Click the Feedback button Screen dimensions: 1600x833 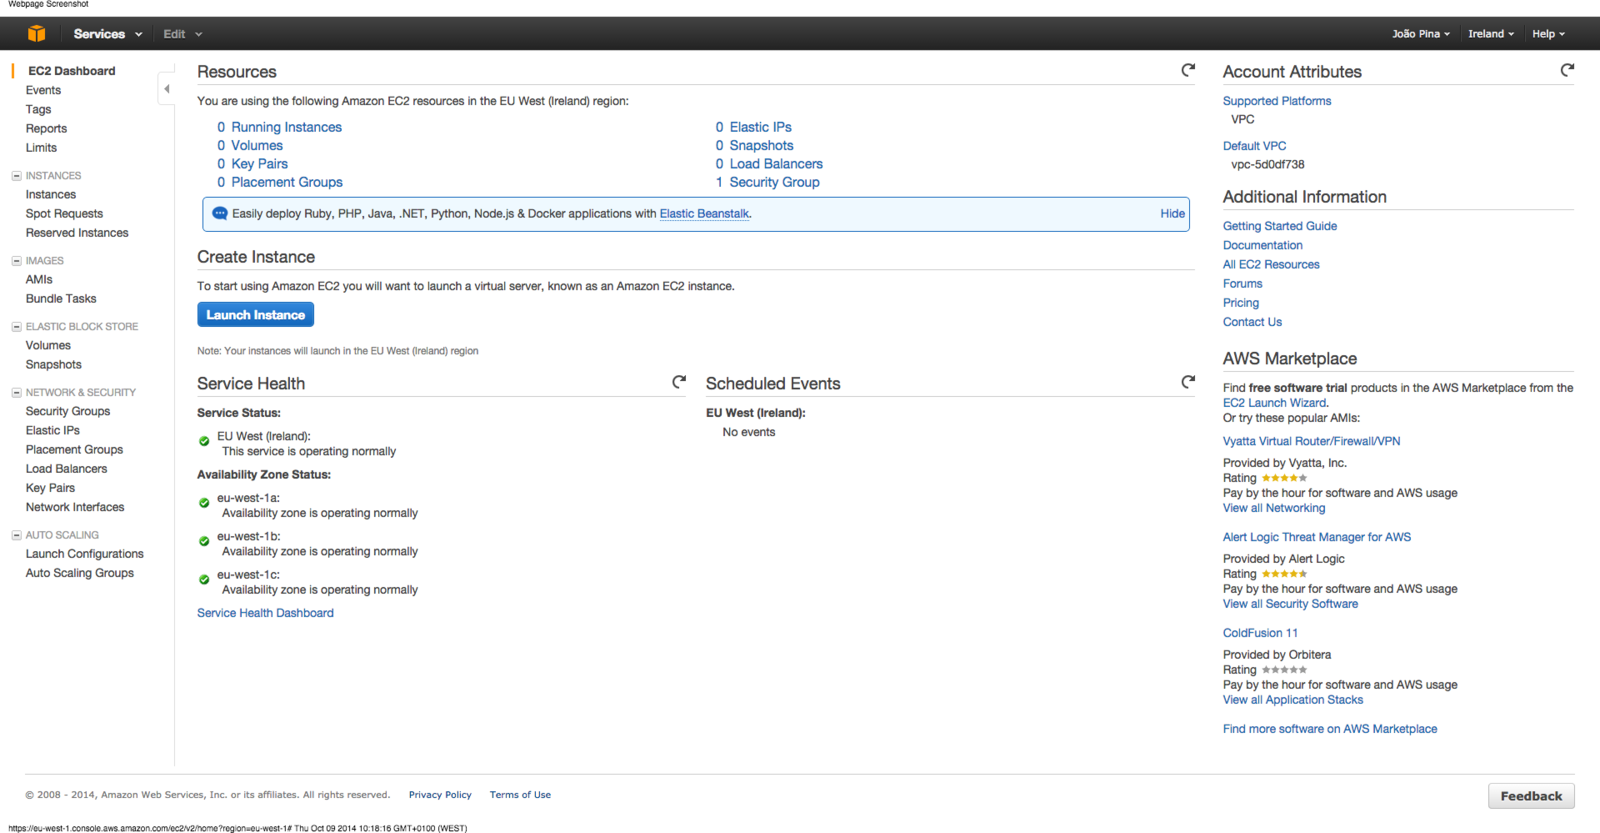click(x=1531, y=796)
